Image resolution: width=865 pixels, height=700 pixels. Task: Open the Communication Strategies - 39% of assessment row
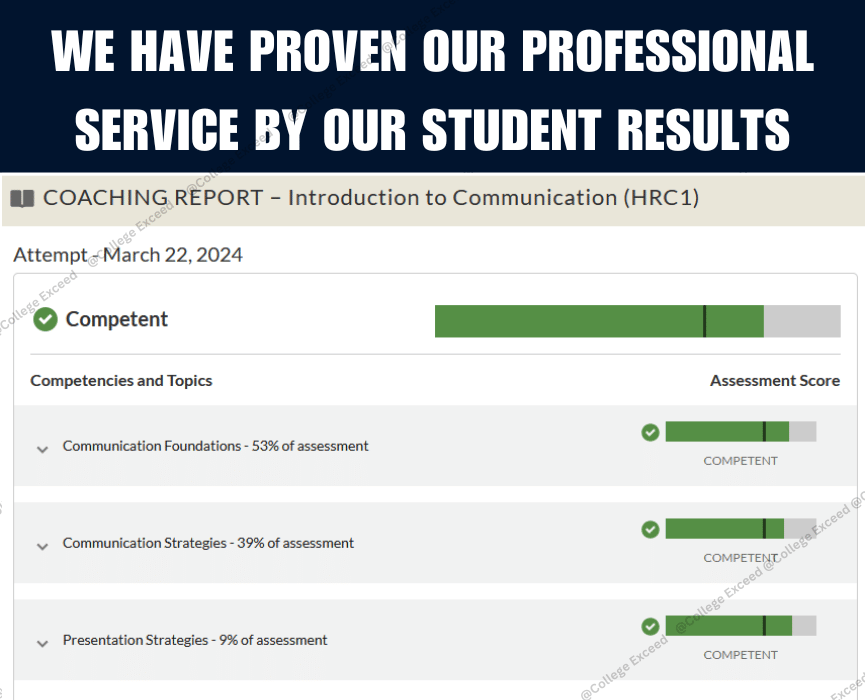click(x=435, y=543)
